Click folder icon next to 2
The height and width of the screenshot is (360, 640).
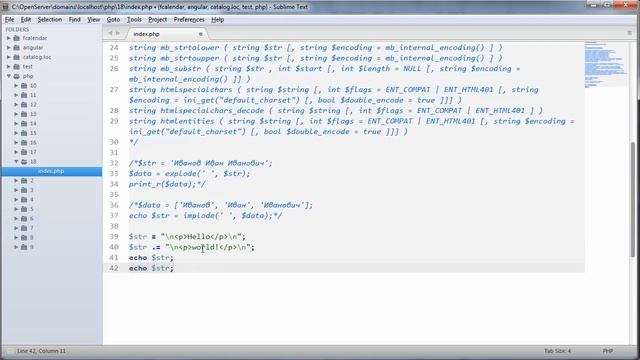click(24, 180)
